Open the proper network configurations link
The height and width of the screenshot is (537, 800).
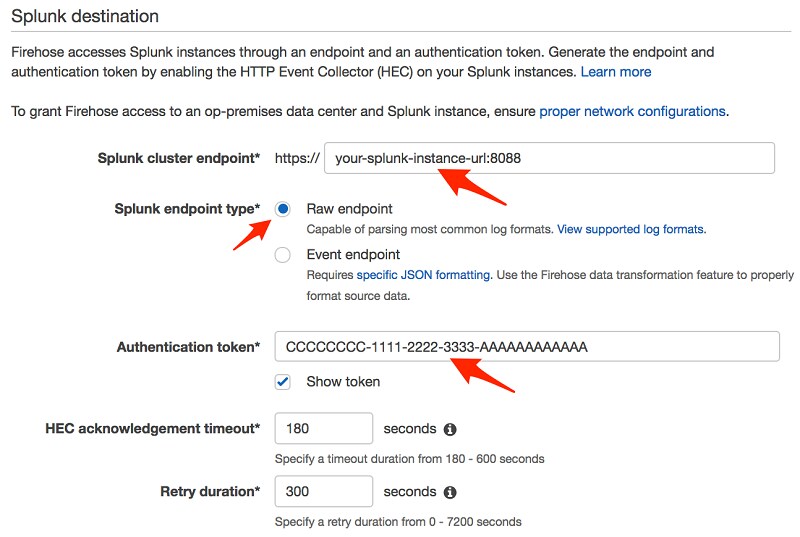633,111
